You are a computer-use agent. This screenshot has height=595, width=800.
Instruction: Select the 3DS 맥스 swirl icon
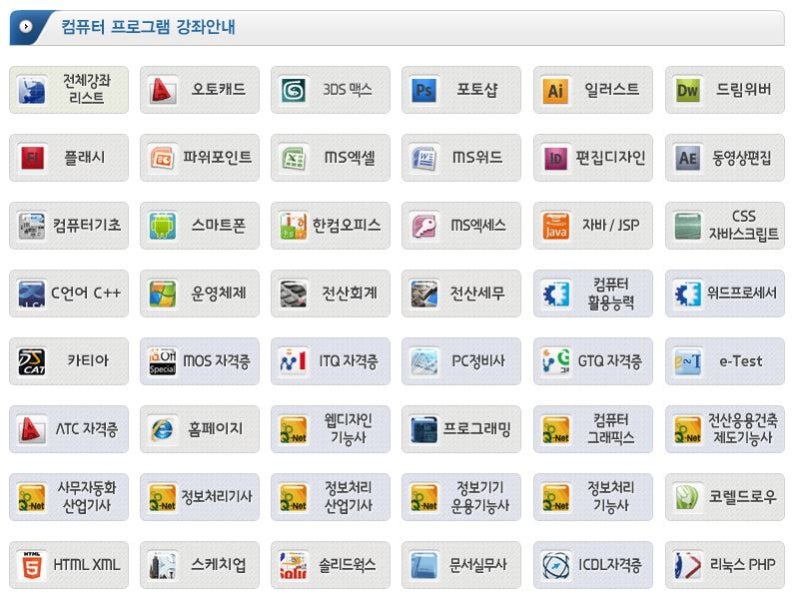293,90
